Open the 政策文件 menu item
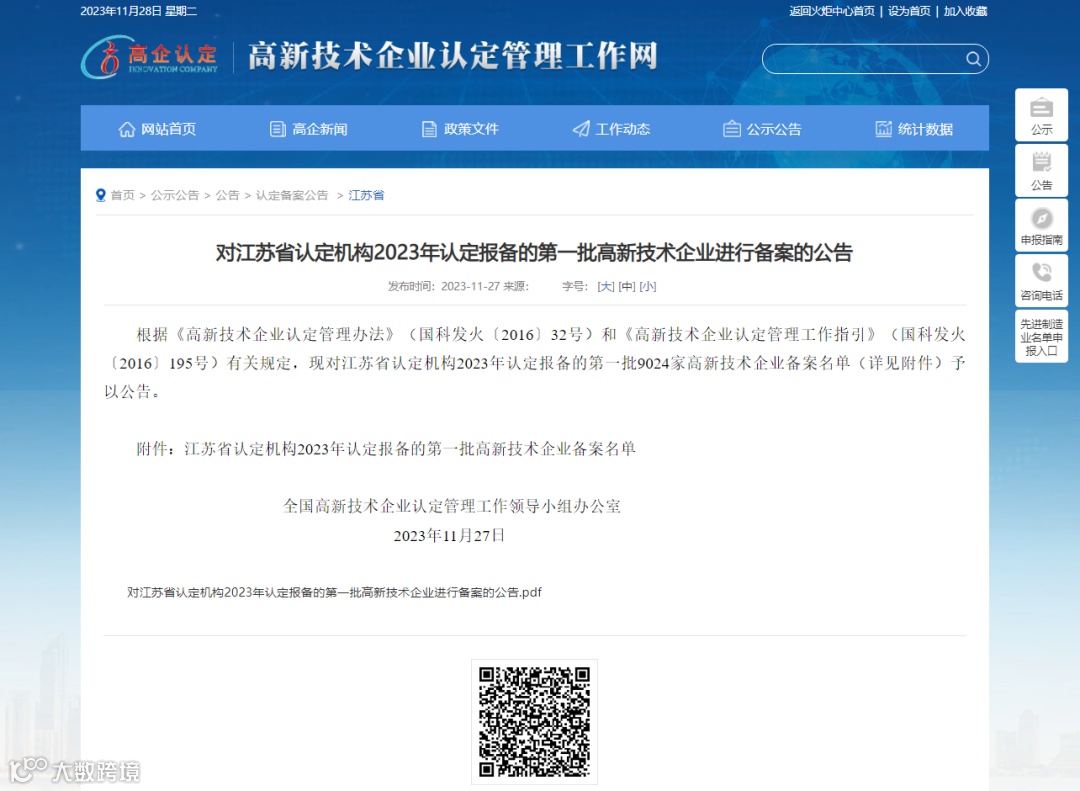 471,129
